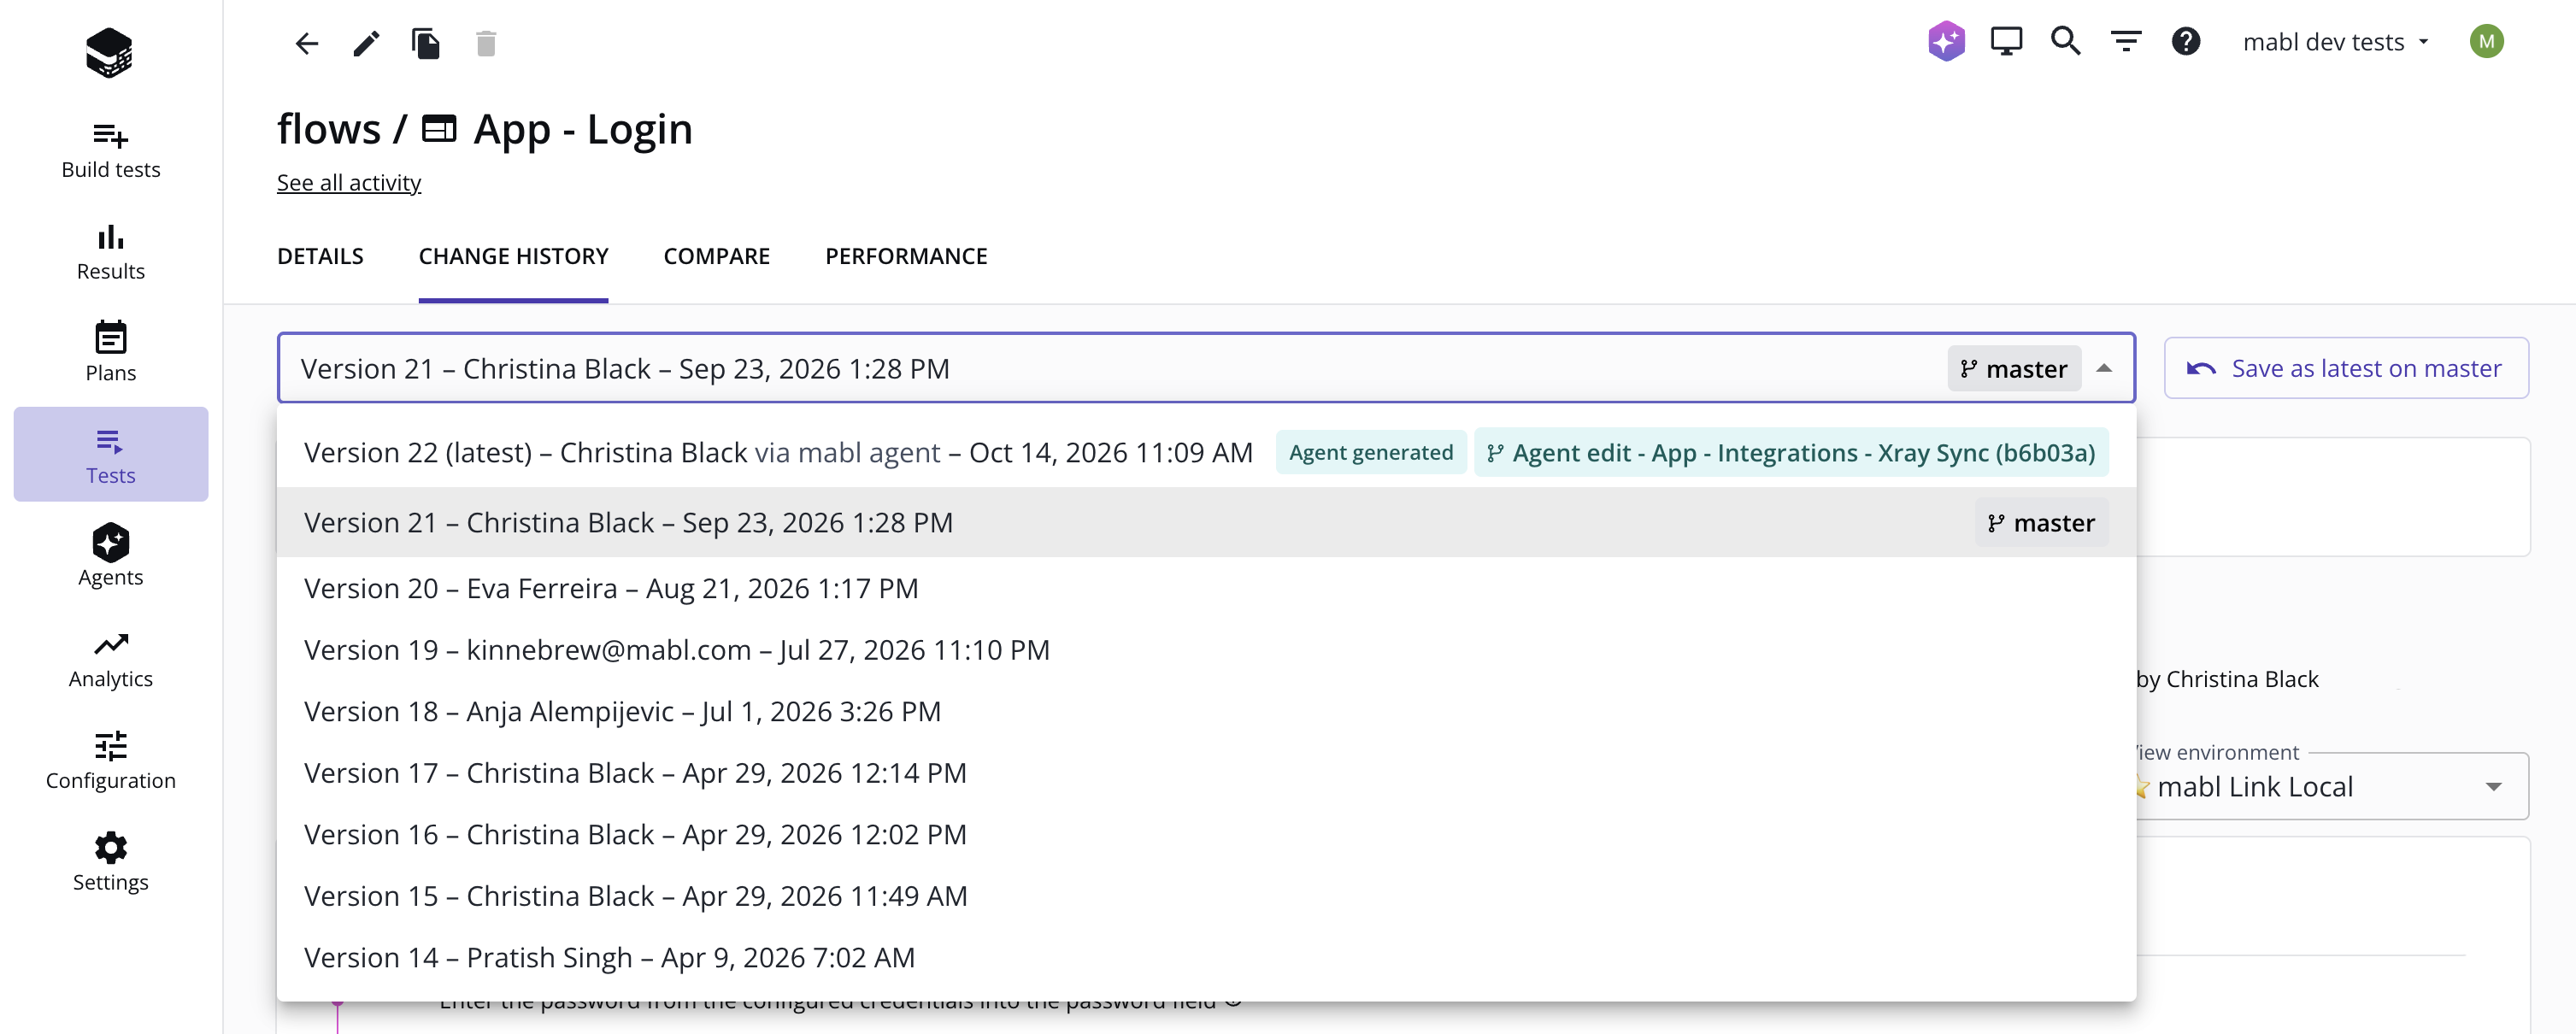Open Tests in sidebar
This screenshot has height=1034, width=2576.
point(111,454)
